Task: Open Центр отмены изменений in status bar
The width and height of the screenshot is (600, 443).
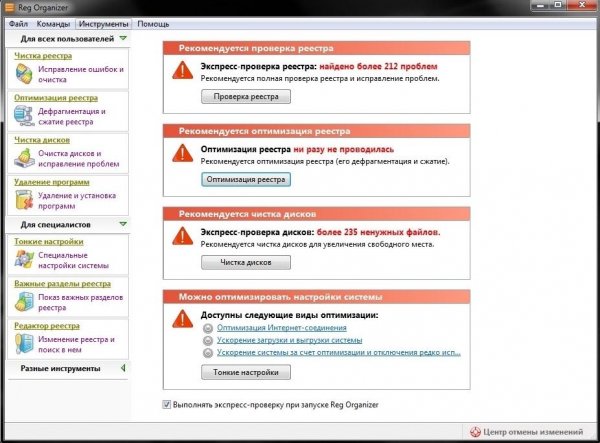Action: coord(527,432)
